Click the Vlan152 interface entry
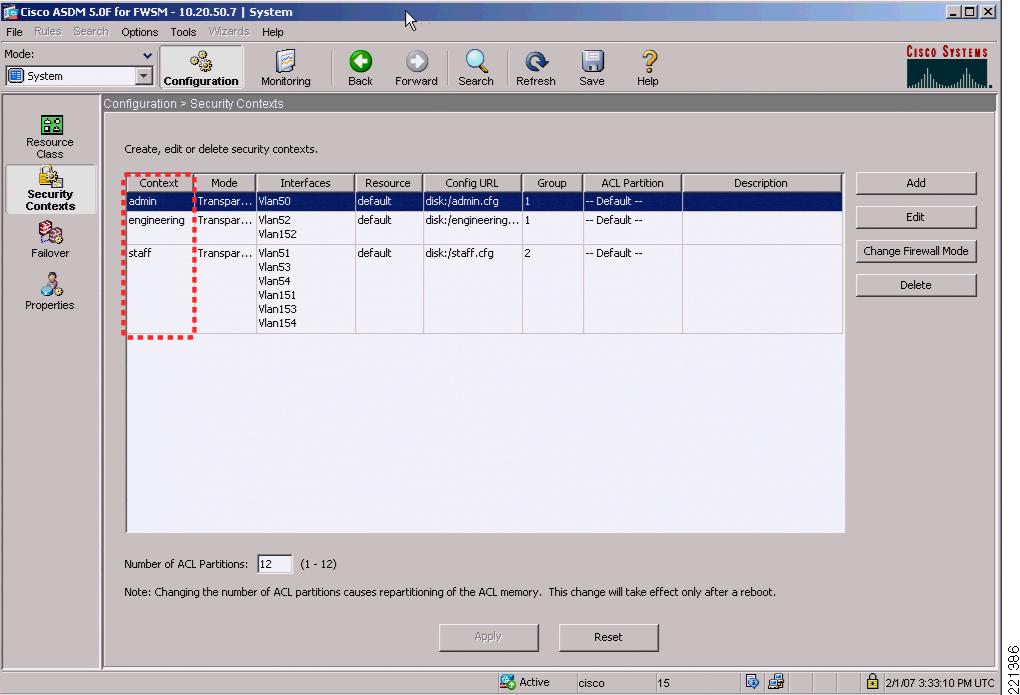 tap(277, 234)
